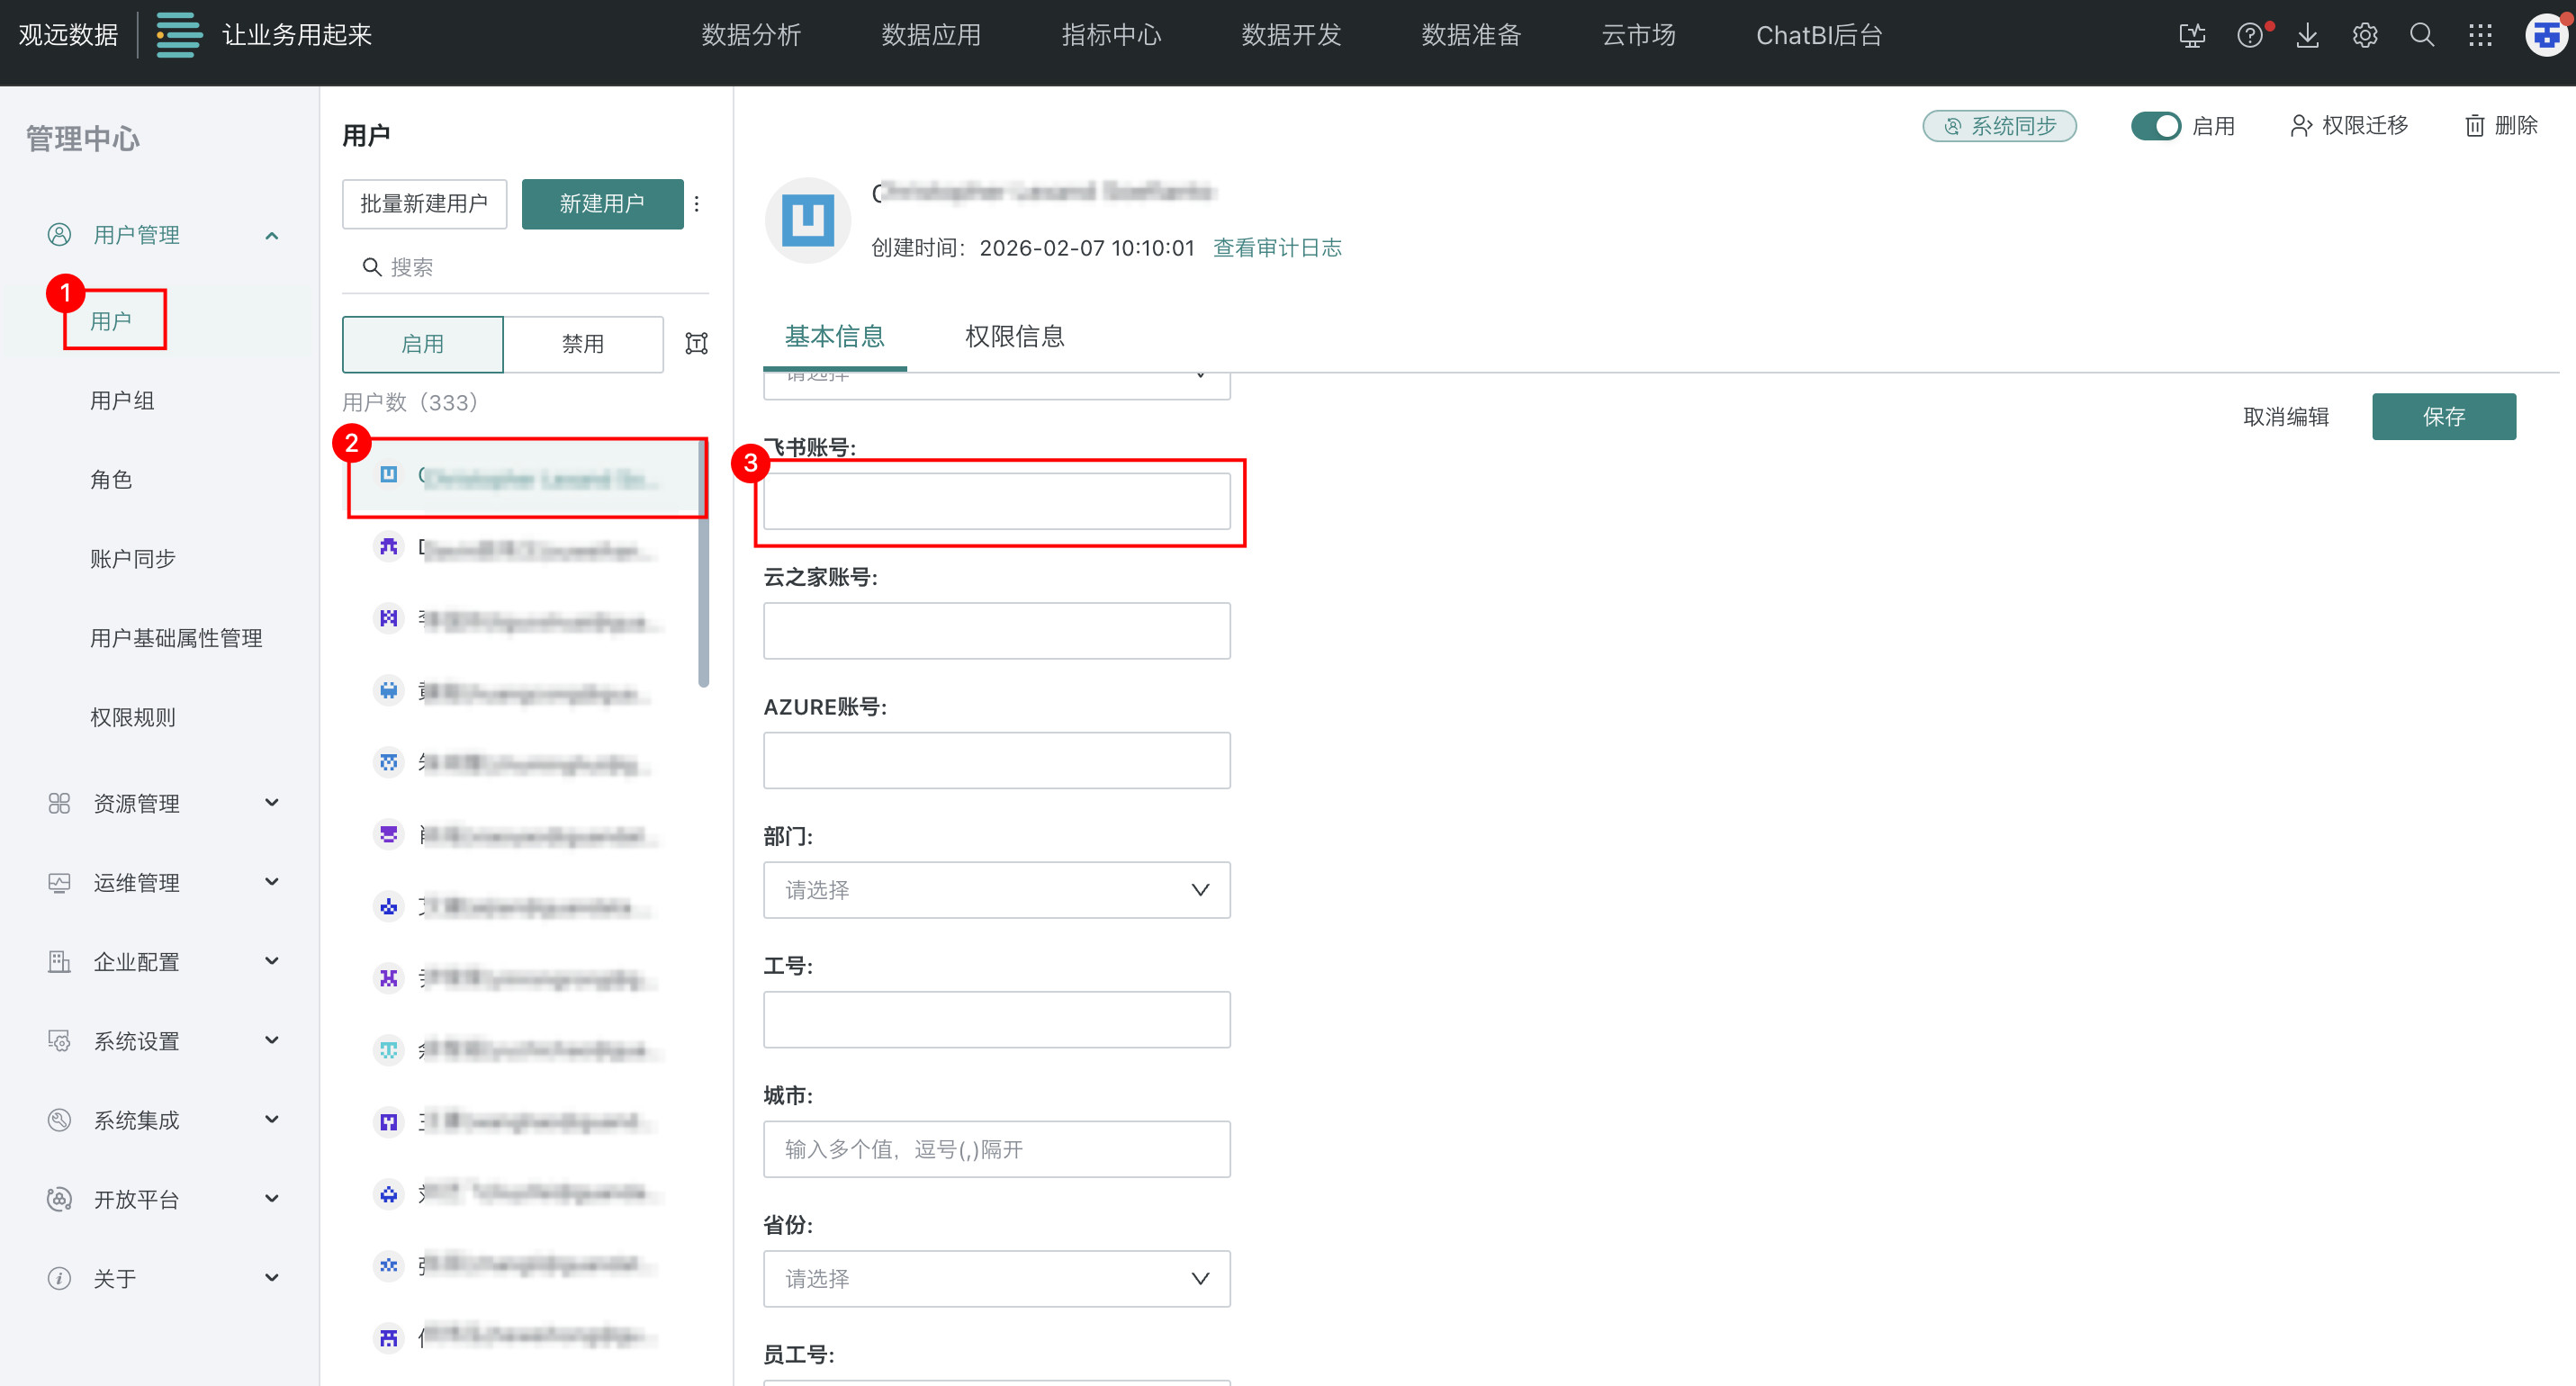Open 数据分析 in the top navigation
Screen dimensions: 2576x1386
pos(750,36)
